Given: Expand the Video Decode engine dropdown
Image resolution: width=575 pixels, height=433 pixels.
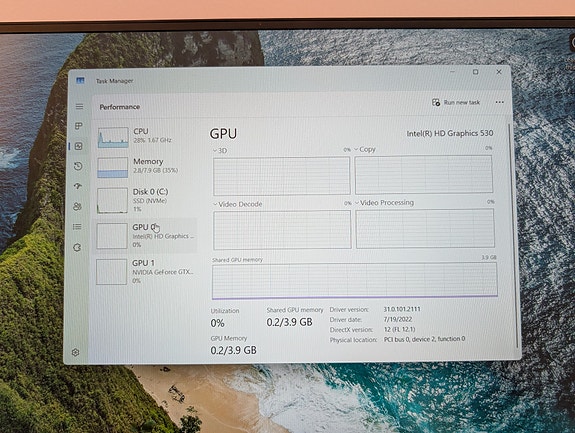Looking at the screenshot, I should pos(238,204).
